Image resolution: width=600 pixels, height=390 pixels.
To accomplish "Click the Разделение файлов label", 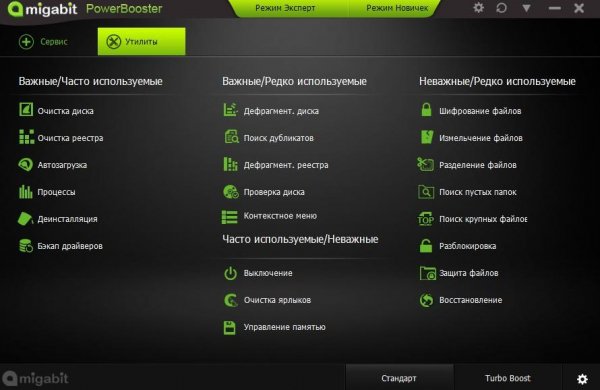I will click(x=478, y=165).
